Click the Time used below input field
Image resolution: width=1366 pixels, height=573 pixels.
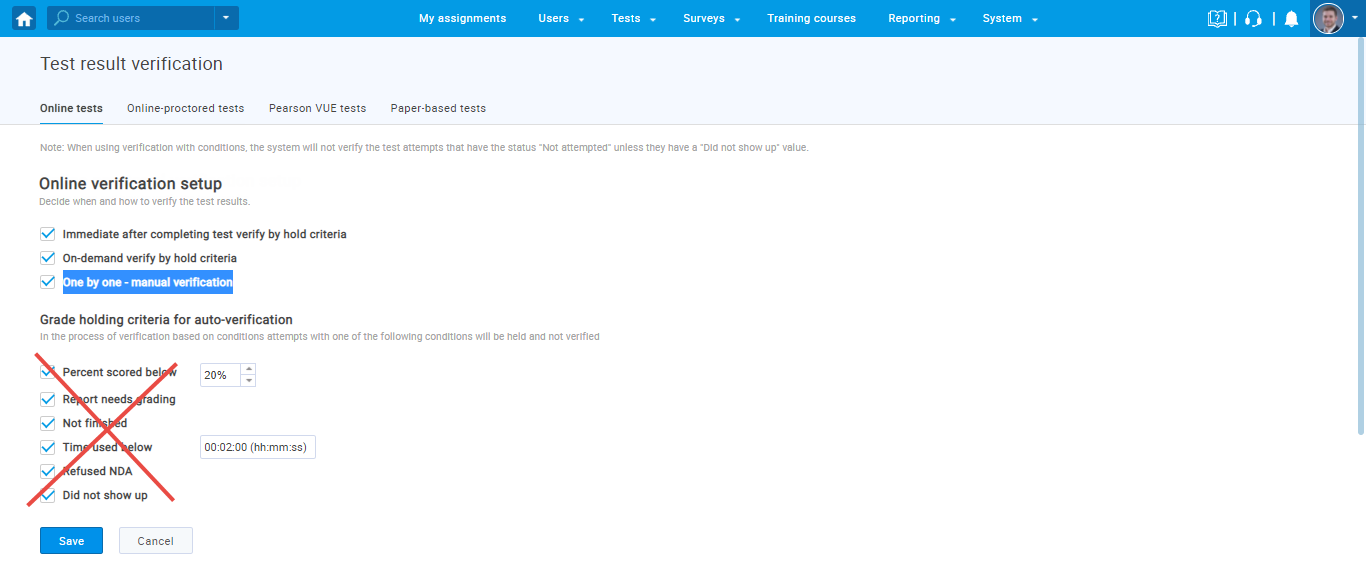[258, 447]
